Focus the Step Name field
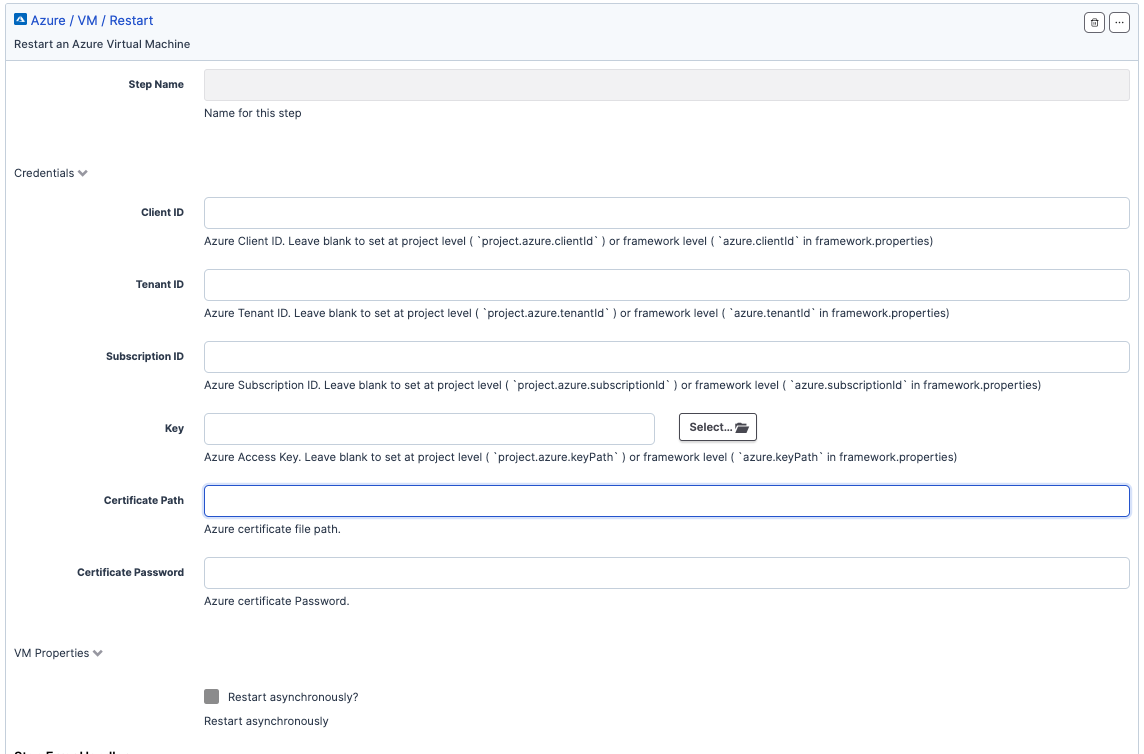1144x754 pixels. click(x=666, y=85)
